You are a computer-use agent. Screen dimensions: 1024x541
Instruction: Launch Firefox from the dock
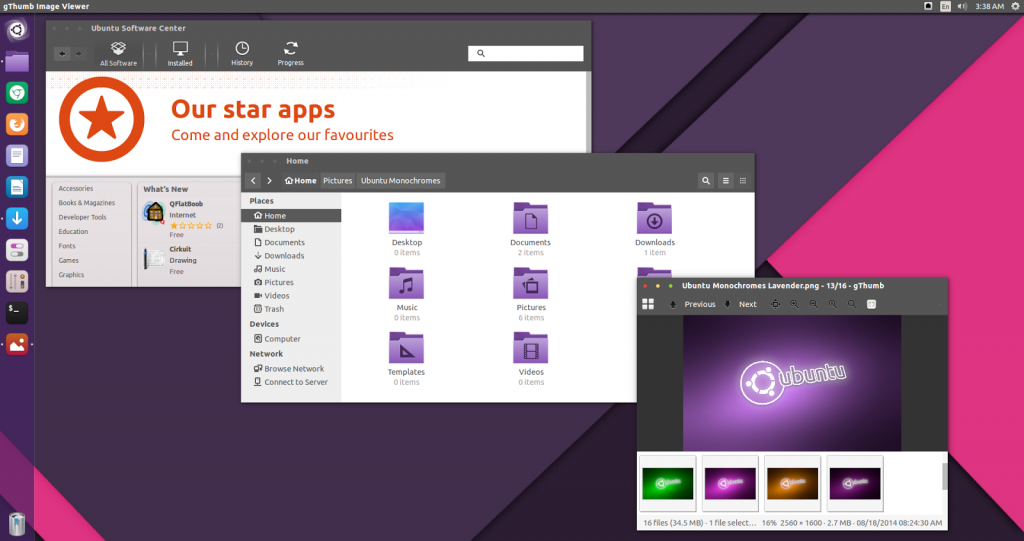(x=17, y=124)
